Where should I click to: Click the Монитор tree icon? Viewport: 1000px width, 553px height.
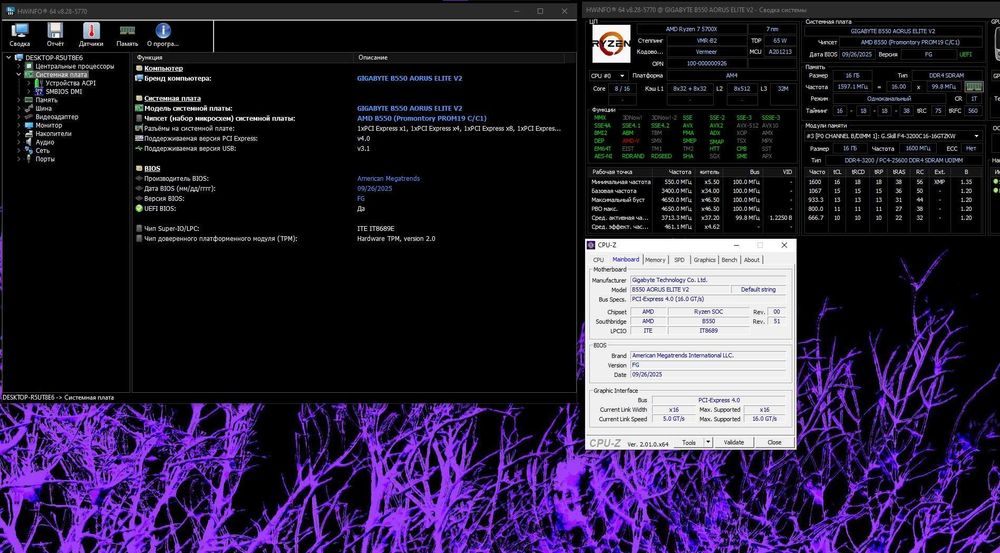click(29, 125)
